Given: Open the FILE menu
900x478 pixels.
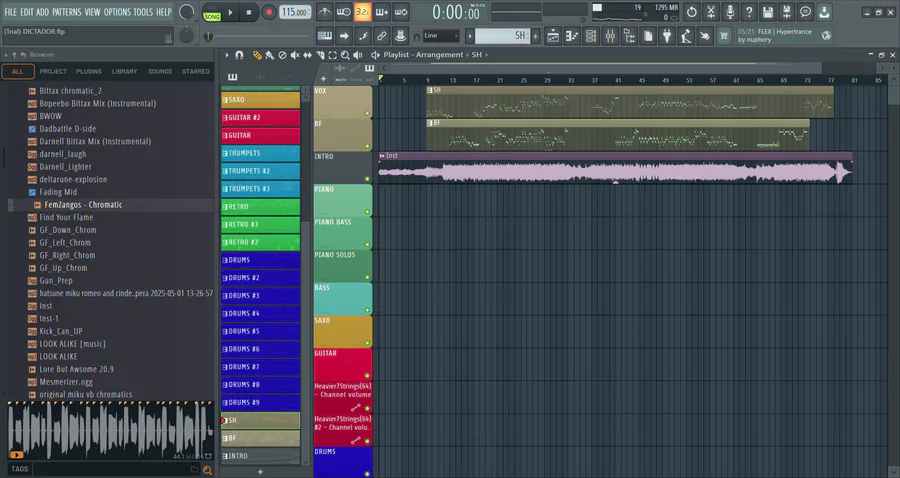Looking at the screenshot, I should pos(10,11).
